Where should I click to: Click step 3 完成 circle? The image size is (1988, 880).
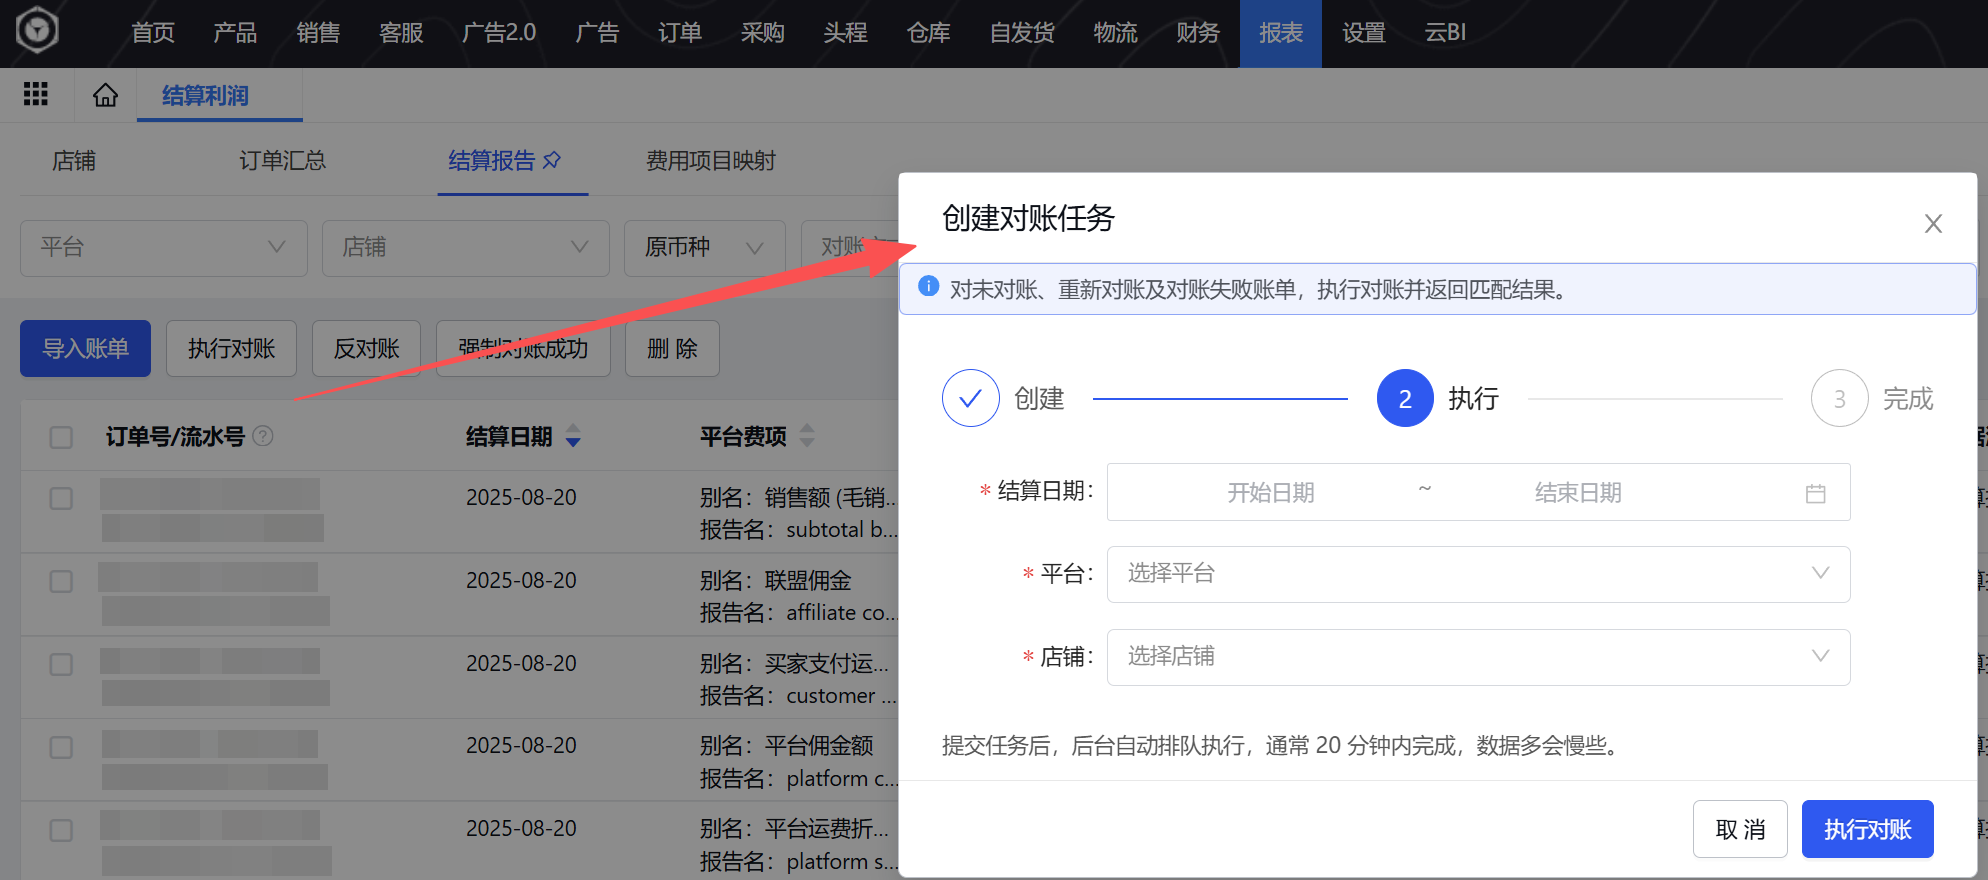[x=1839, y=398]
